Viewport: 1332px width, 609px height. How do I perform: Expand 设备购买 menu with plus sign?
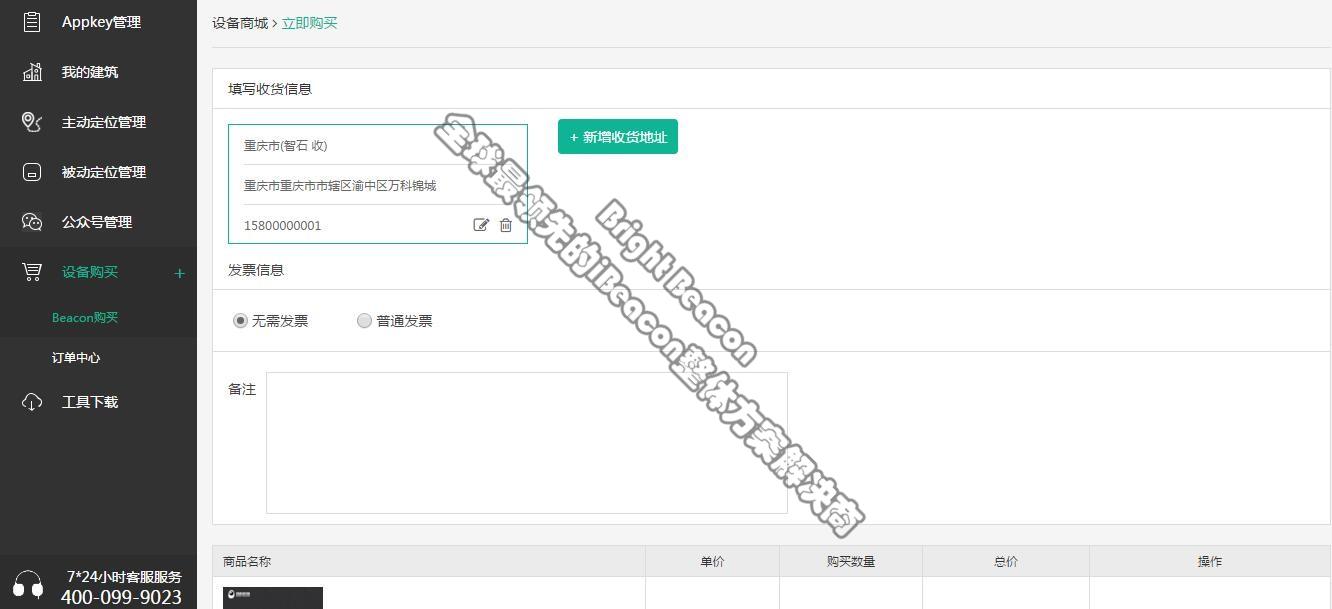point(179,273)
